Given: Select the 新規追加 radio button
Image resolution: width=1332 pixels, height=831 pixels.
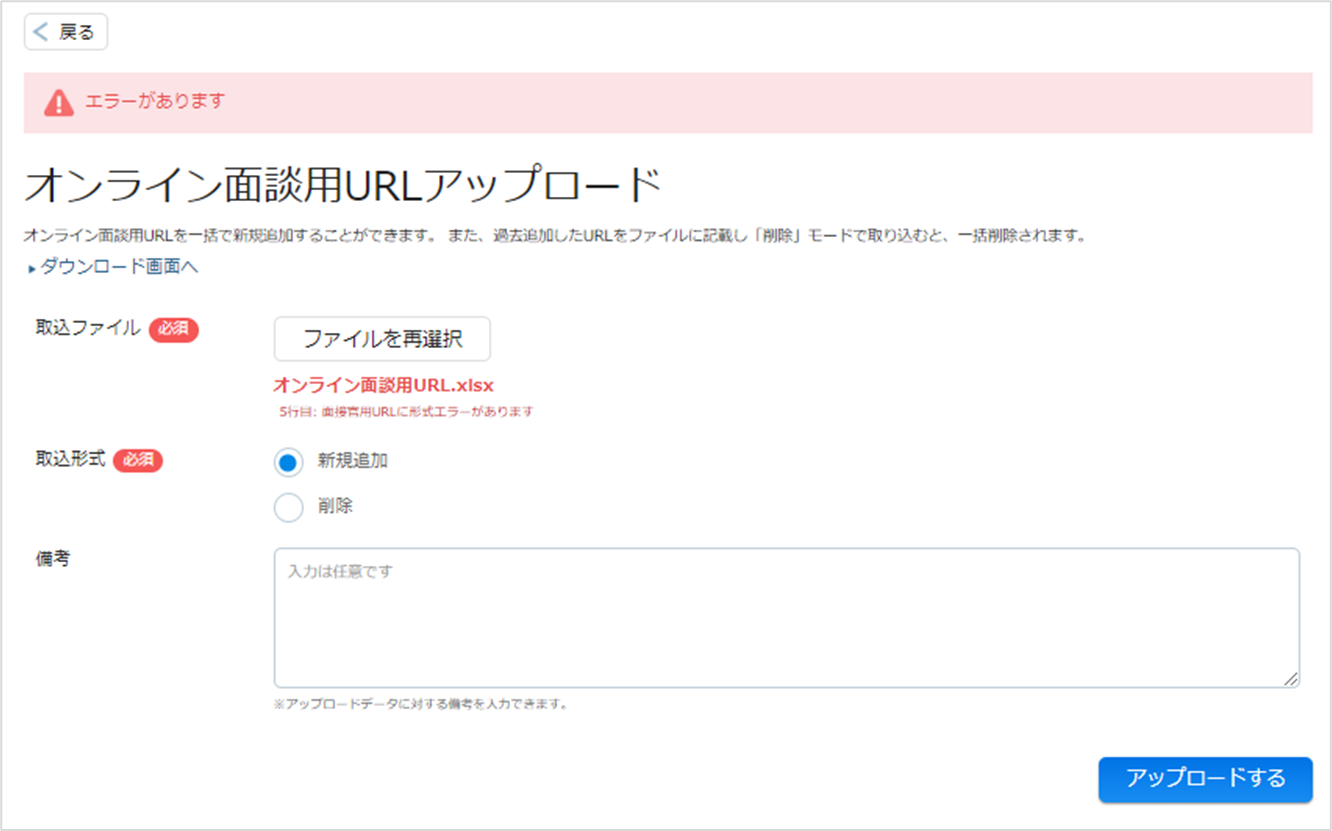Looking at the screenshot, I should click(288, 462).
